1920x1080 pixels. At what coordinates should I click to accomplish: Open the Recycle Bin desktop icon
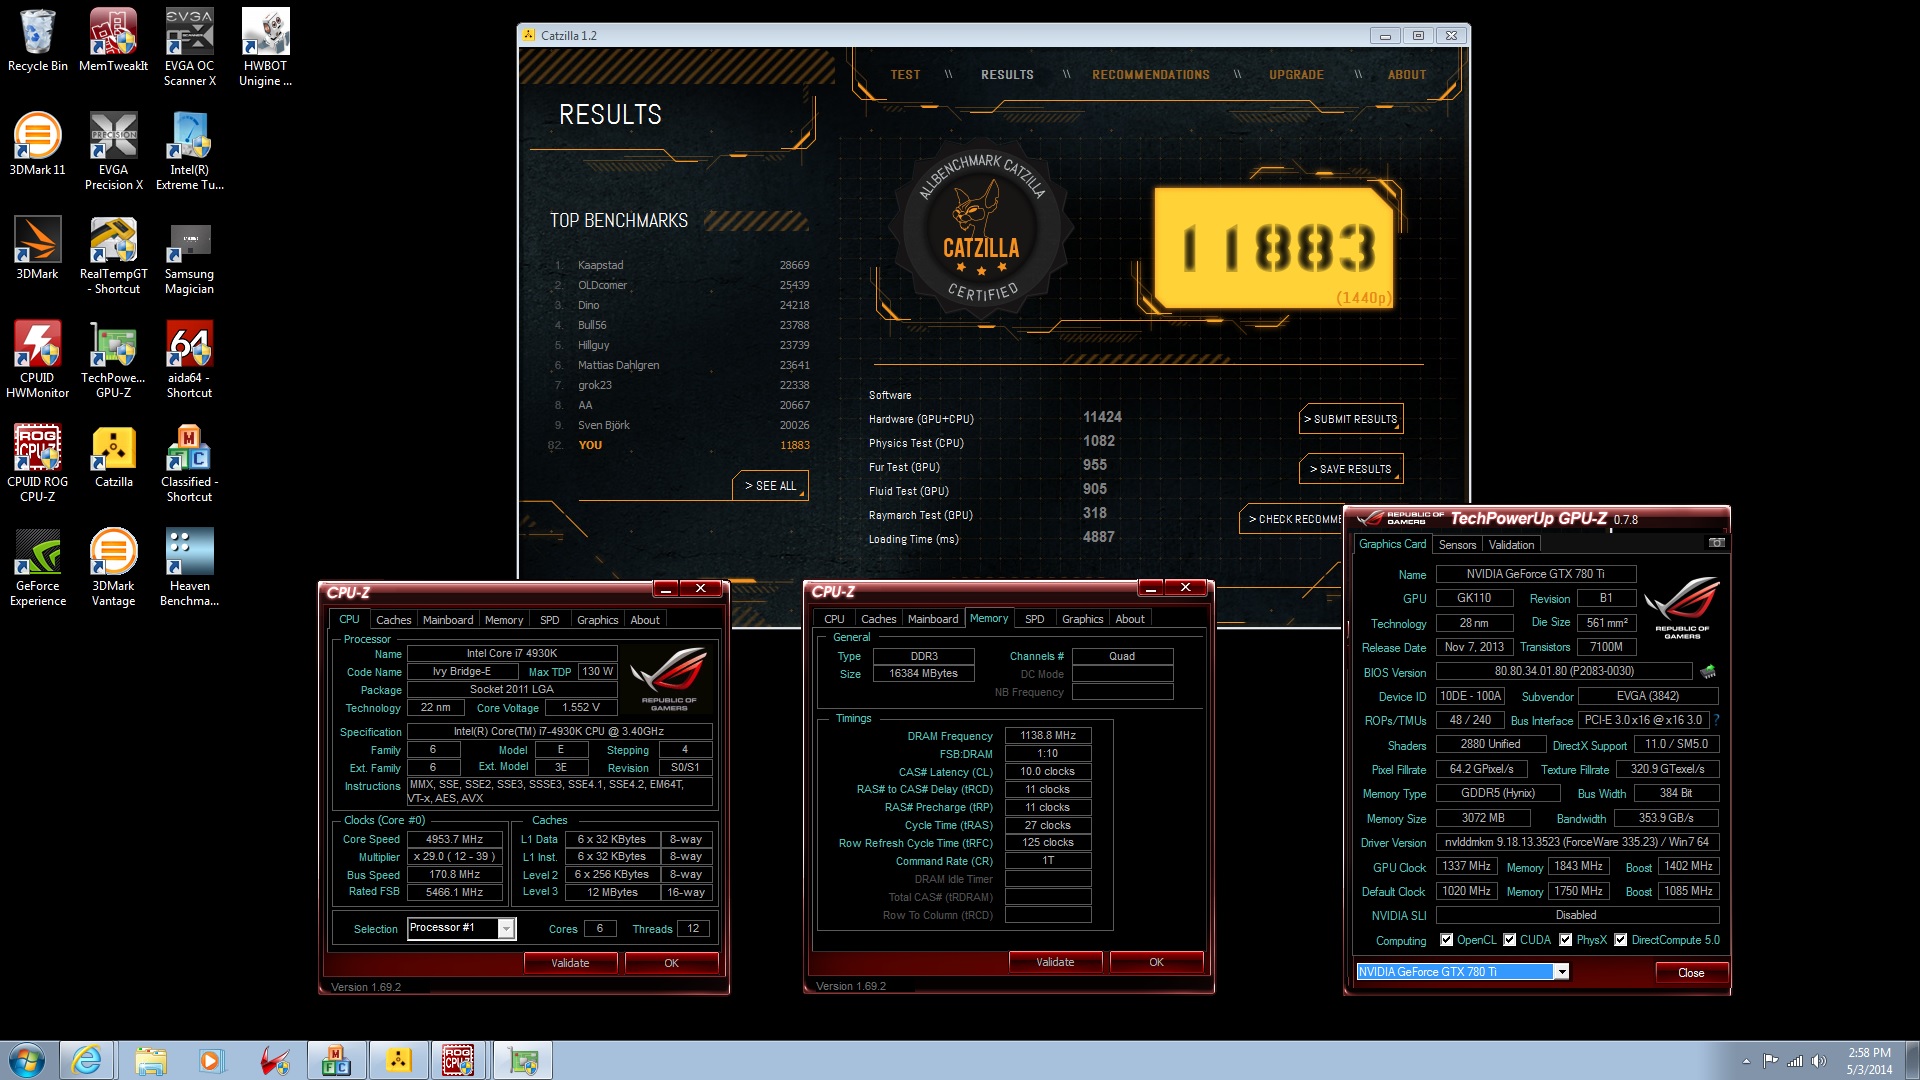[x=37, y=41]
